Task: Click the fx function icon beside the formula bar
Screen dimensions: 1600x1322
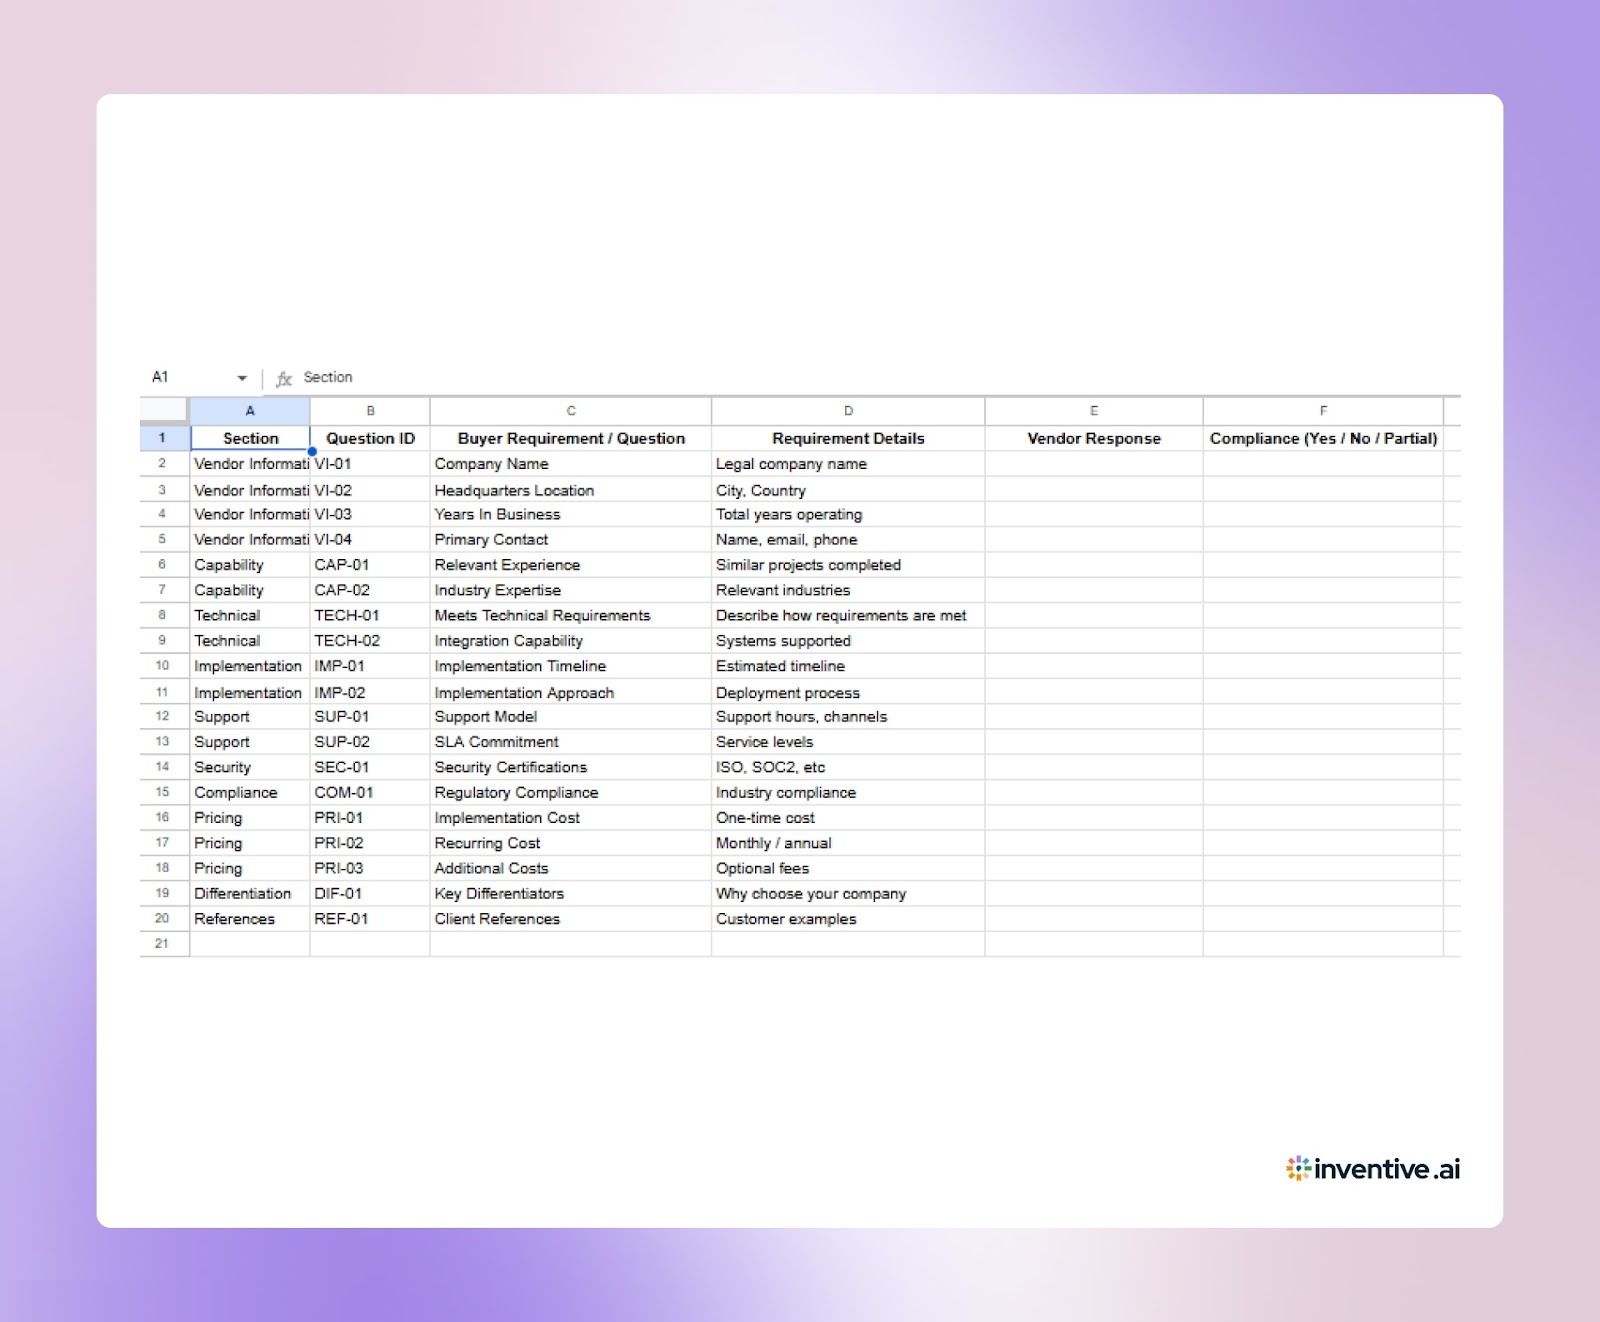Action: click(x=284, y=377)
